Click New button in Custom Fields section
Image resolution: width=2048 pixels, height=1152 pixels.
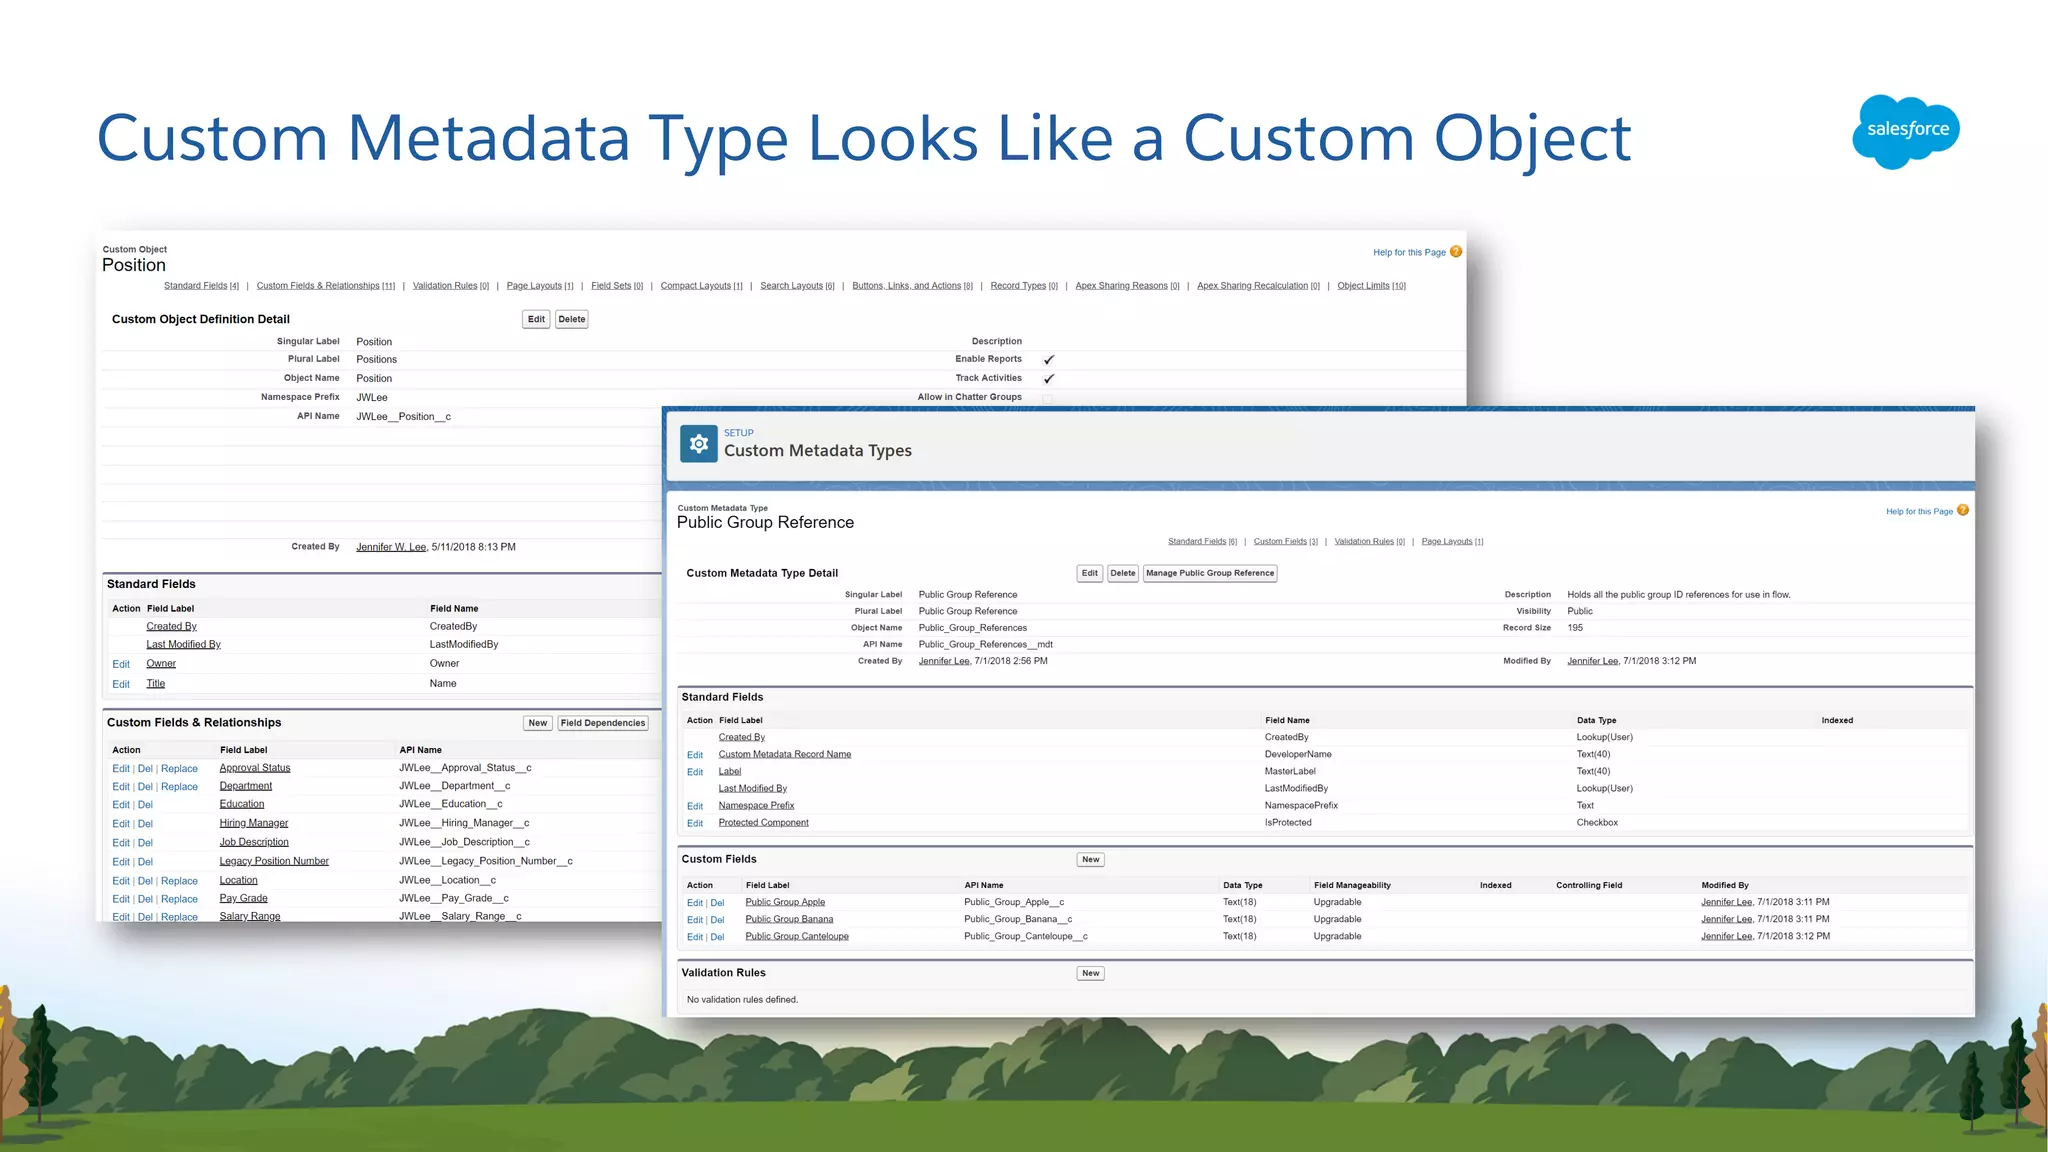(x=1091, y=859)
